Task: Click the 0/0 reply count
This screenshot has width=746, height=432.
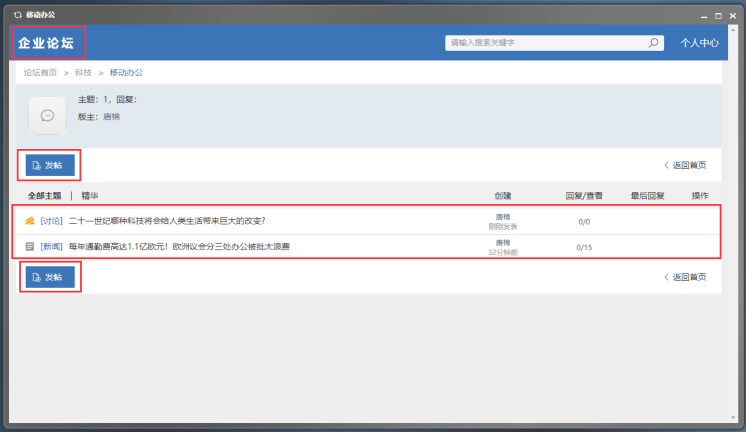Action: 584,222
